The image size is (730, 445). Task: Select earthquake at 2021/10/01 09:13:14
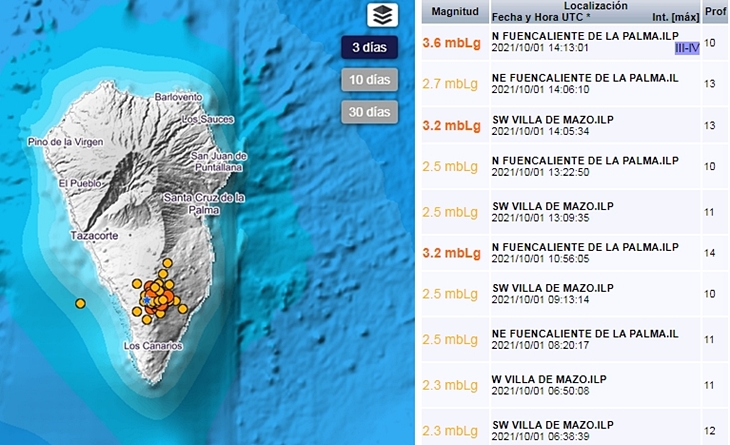540,300
